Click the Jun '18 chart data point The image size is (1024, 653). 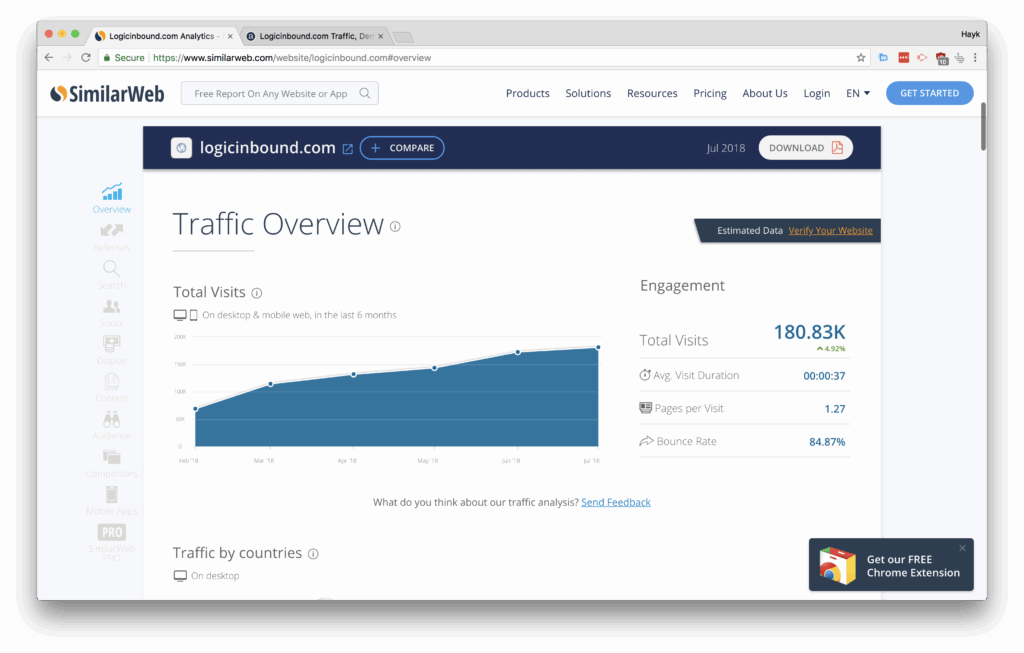click(518, 353)
